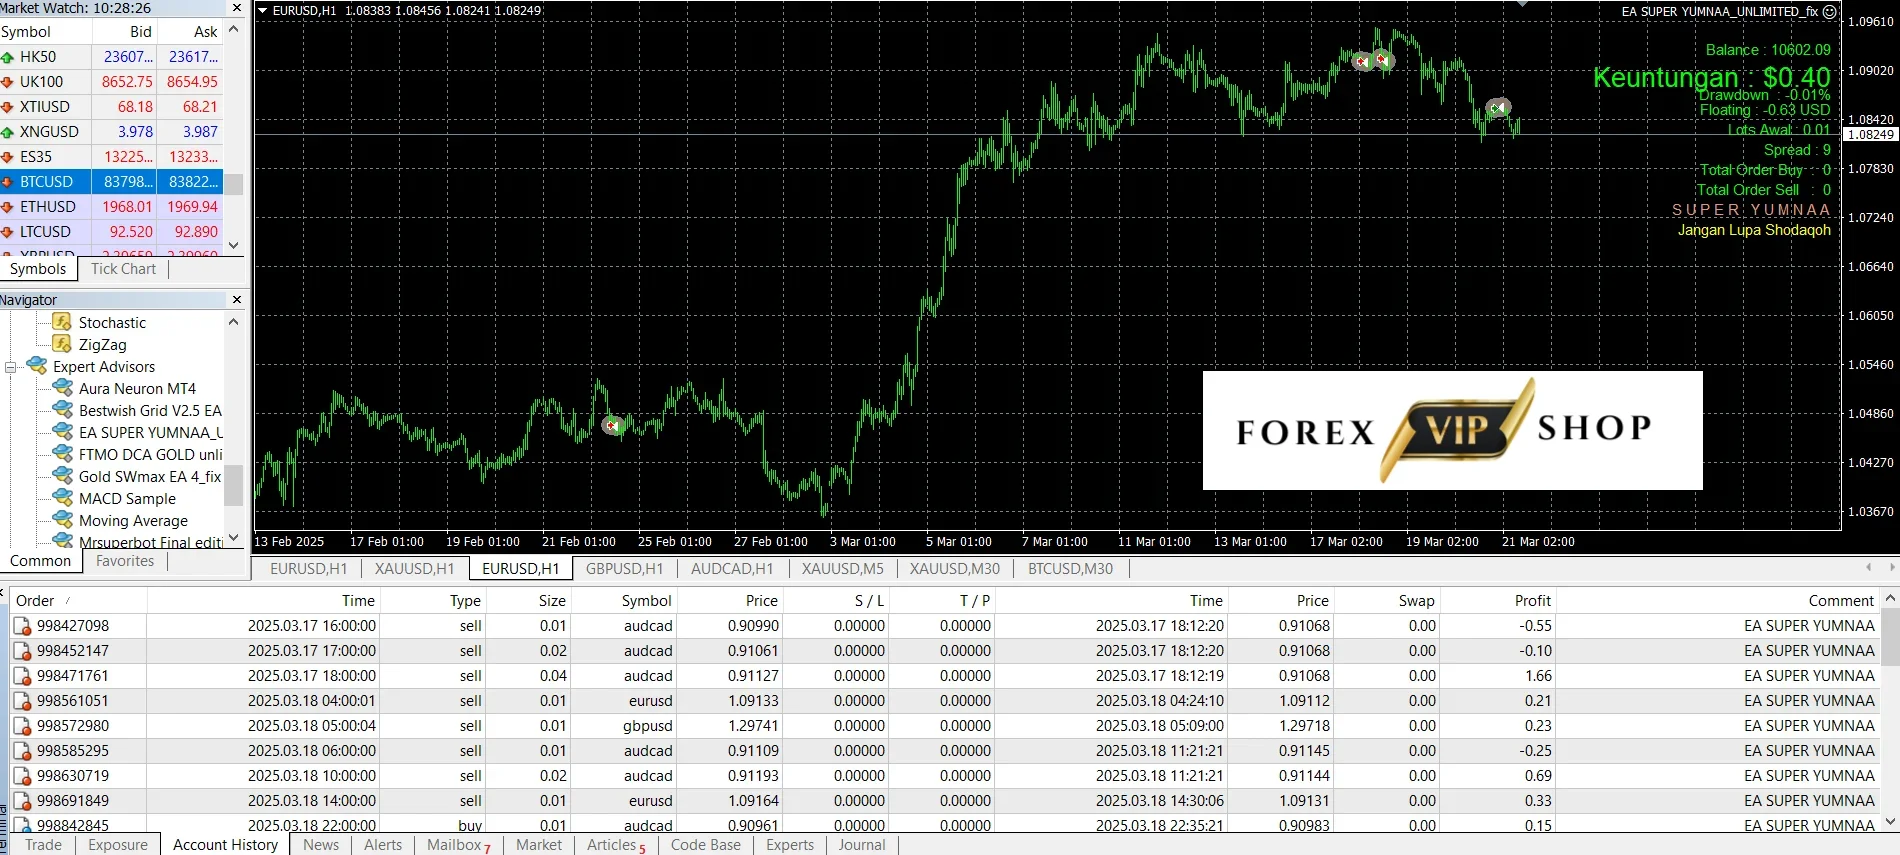This screenshot has height=855, width=1900.
Task: Click Navigator scroll-down arrow
Action: 234,537
